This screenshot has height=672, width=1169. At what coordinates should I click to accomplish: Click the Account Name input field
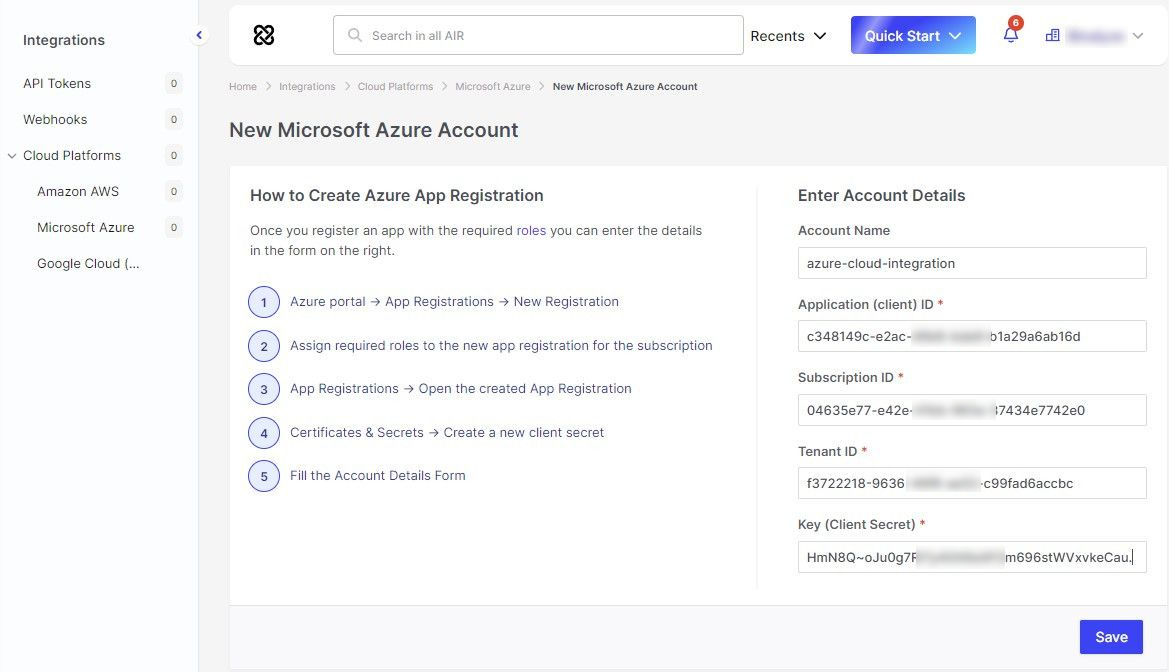(971, 263)
